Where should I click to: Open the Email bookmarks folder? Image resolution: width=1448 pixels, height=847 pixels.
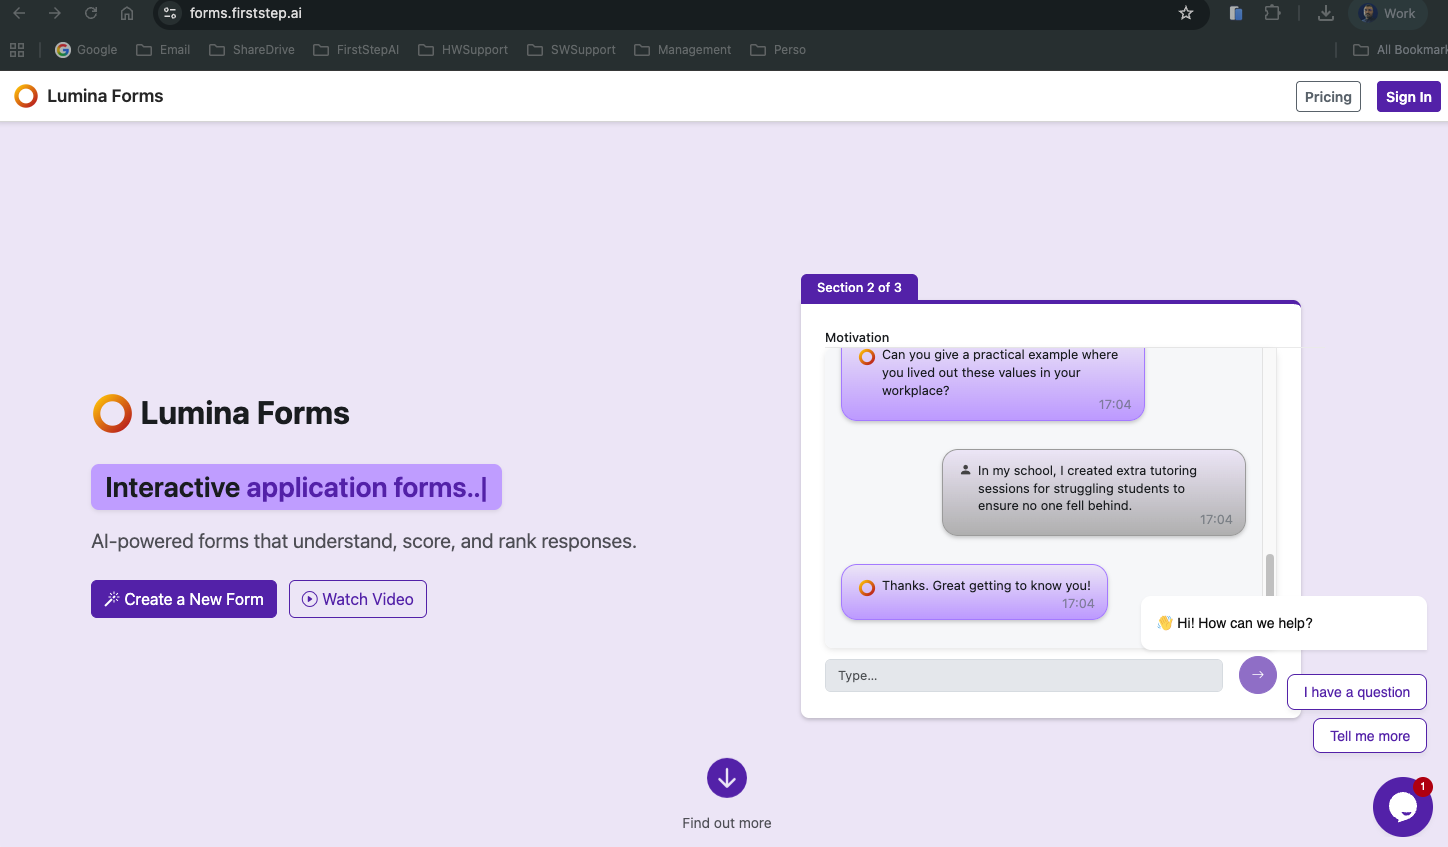pyautogui.click(x=163, y=50)
